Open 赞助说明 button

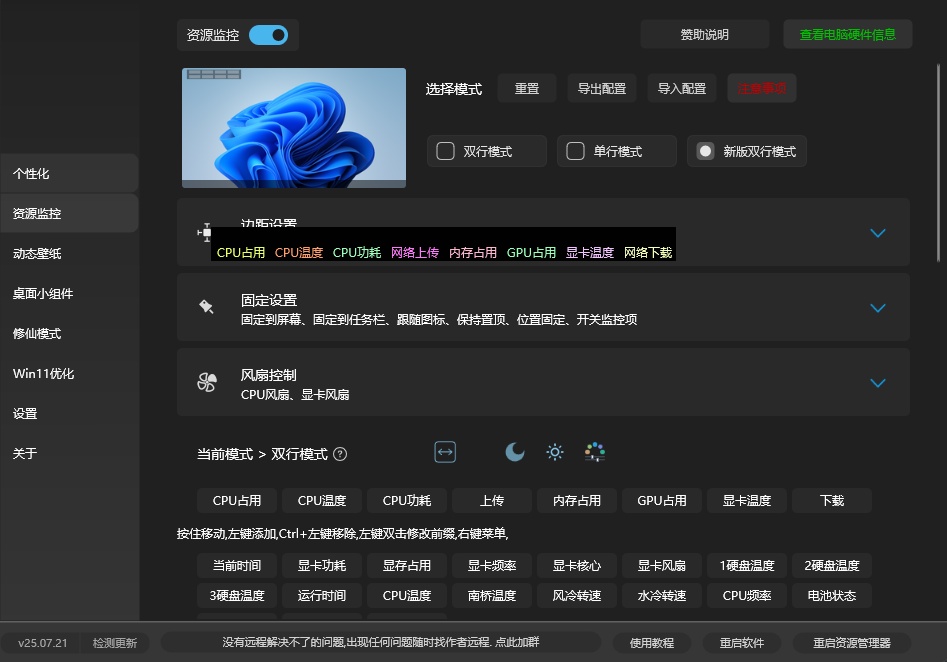pyautogui.click(x=704, y=34)
